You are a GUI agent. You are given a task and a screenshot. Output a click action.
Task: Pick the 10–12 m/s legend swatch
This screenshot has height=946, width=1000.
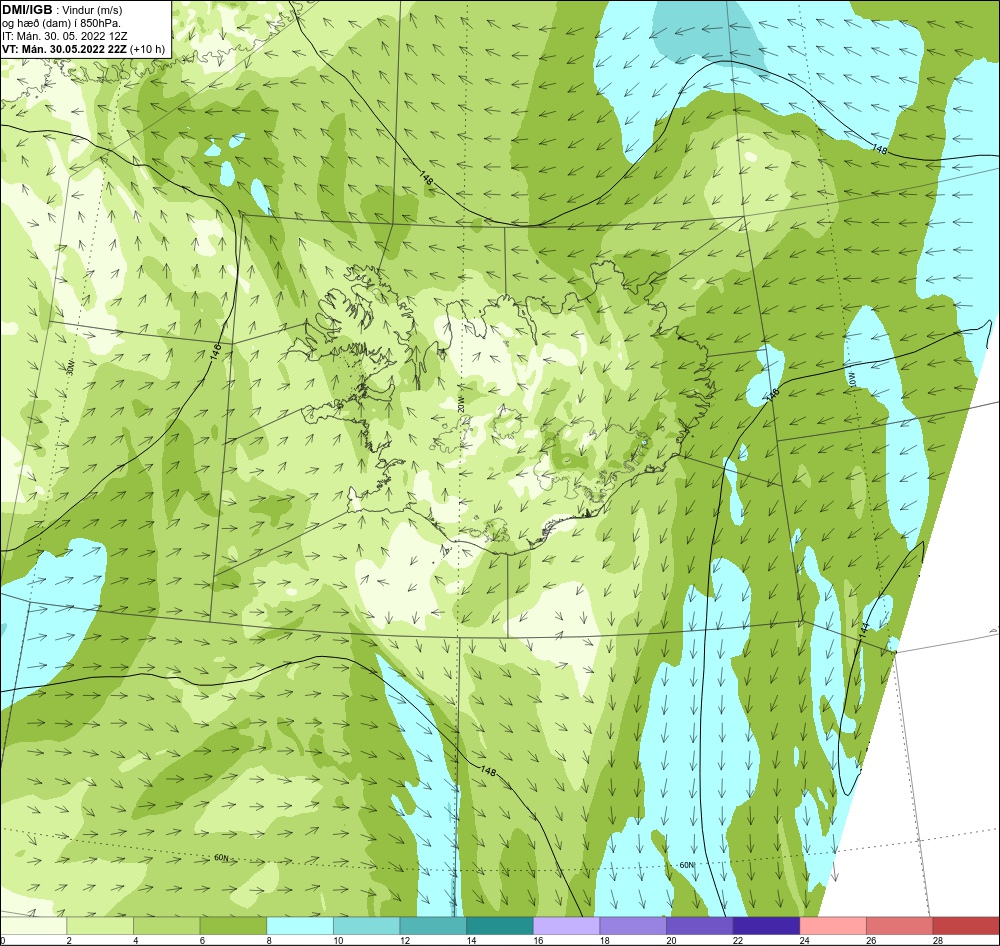point(366,926)
